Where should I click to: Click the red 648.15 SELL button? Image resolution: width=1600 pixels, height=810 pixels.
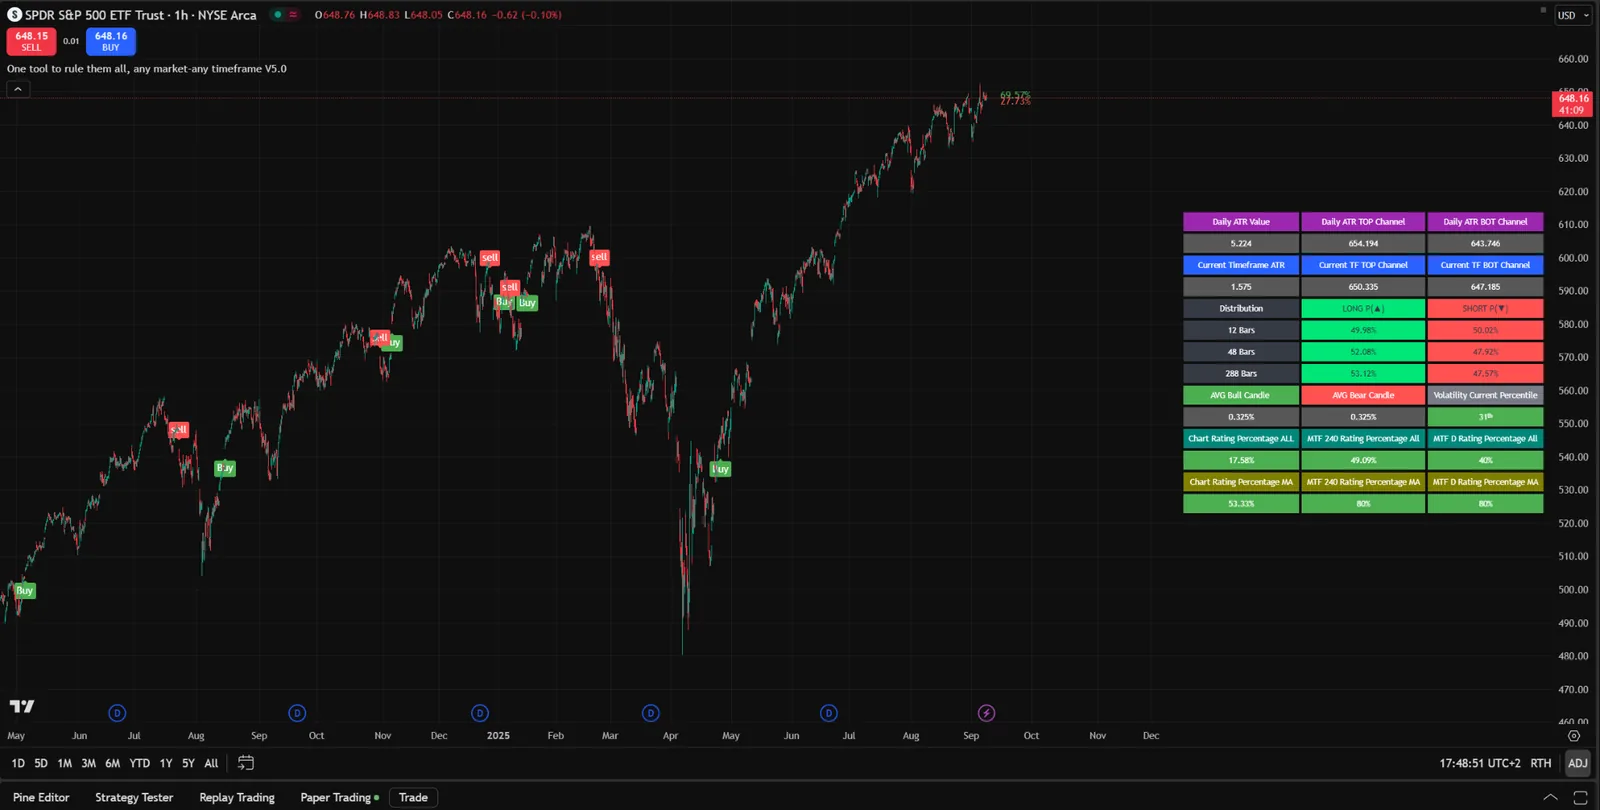(x=32, y=41)
